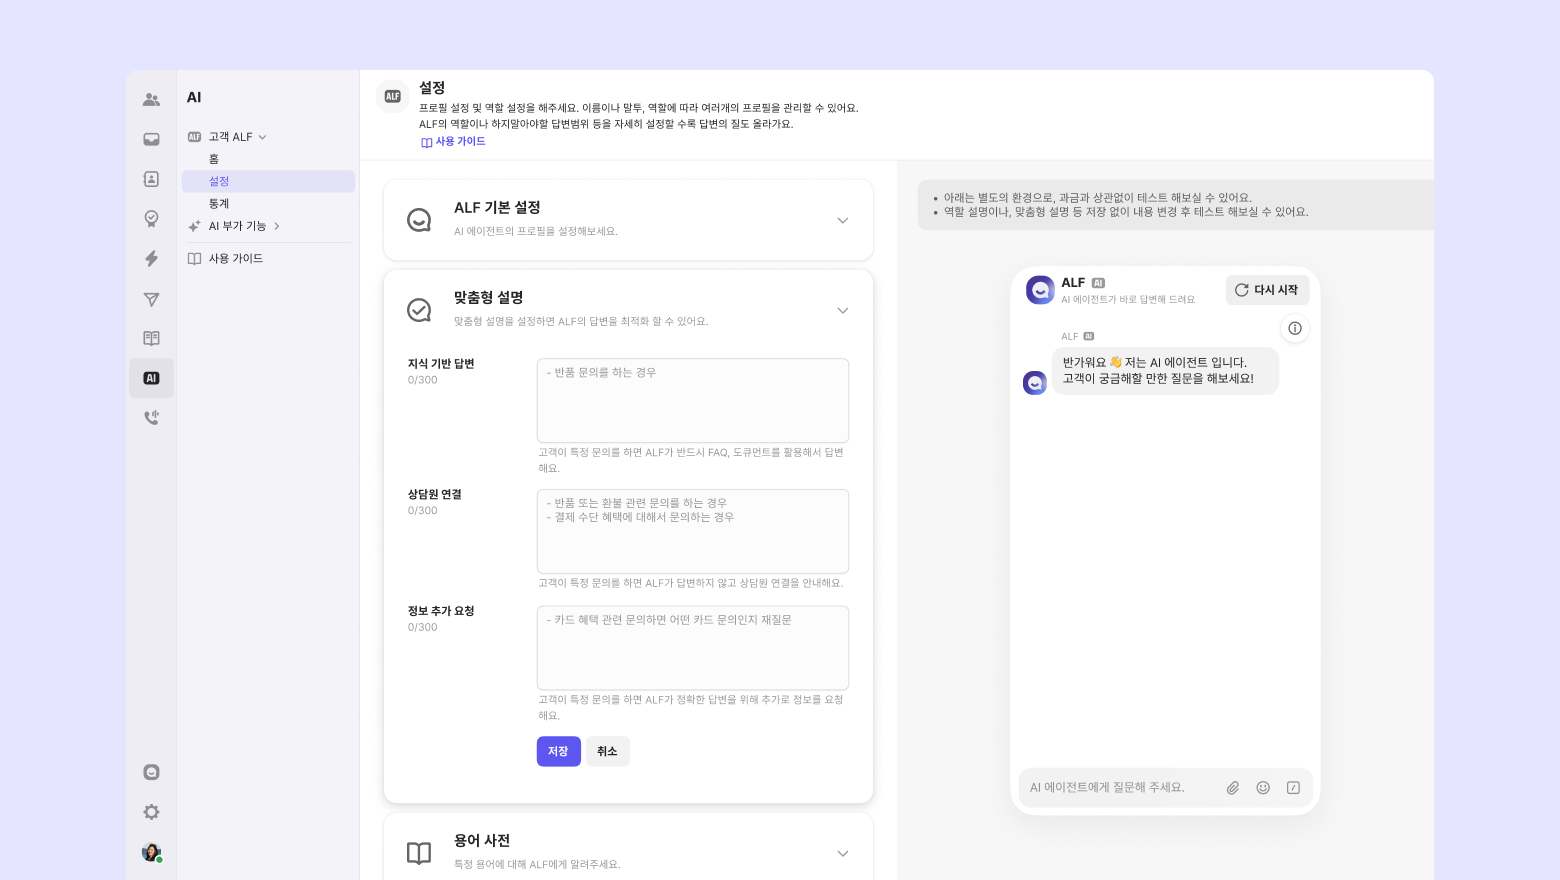Click the 지식 기반 답변 text area

693,400
